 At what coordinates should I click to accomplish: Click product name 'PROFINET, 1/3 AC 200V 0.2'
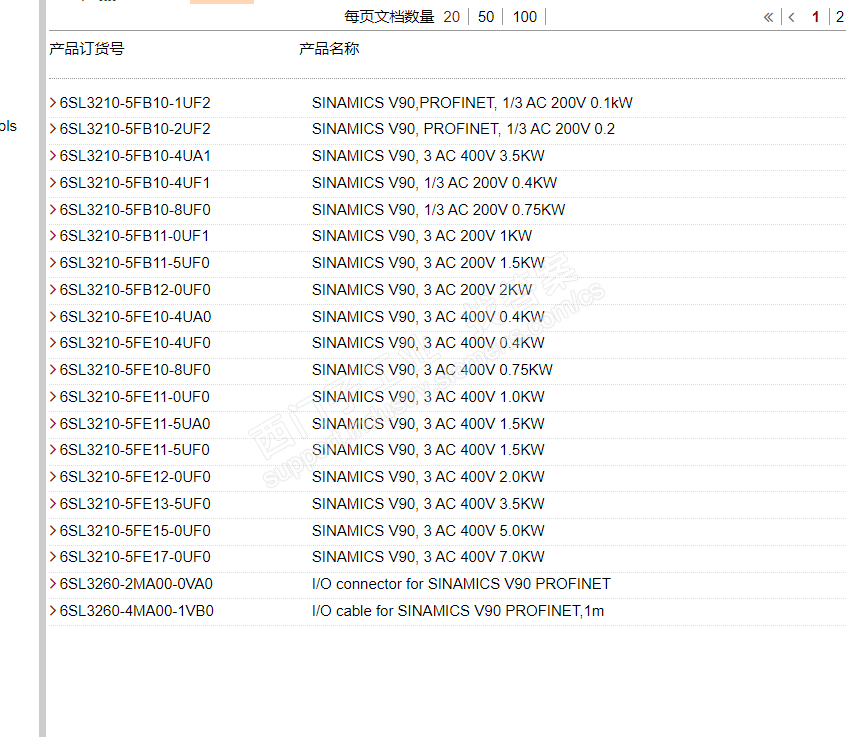(519, 129)
